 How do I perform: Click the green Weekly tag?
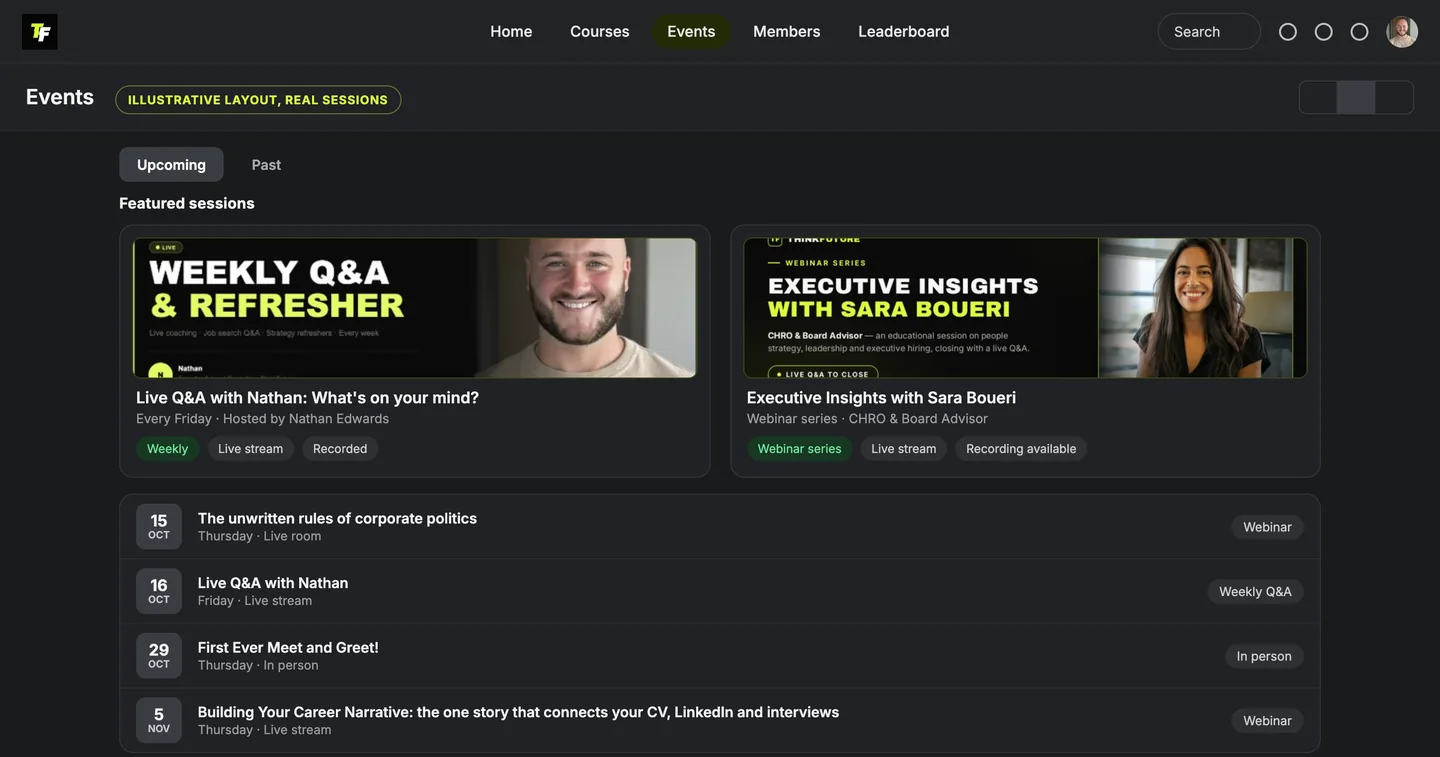(167, 449)
